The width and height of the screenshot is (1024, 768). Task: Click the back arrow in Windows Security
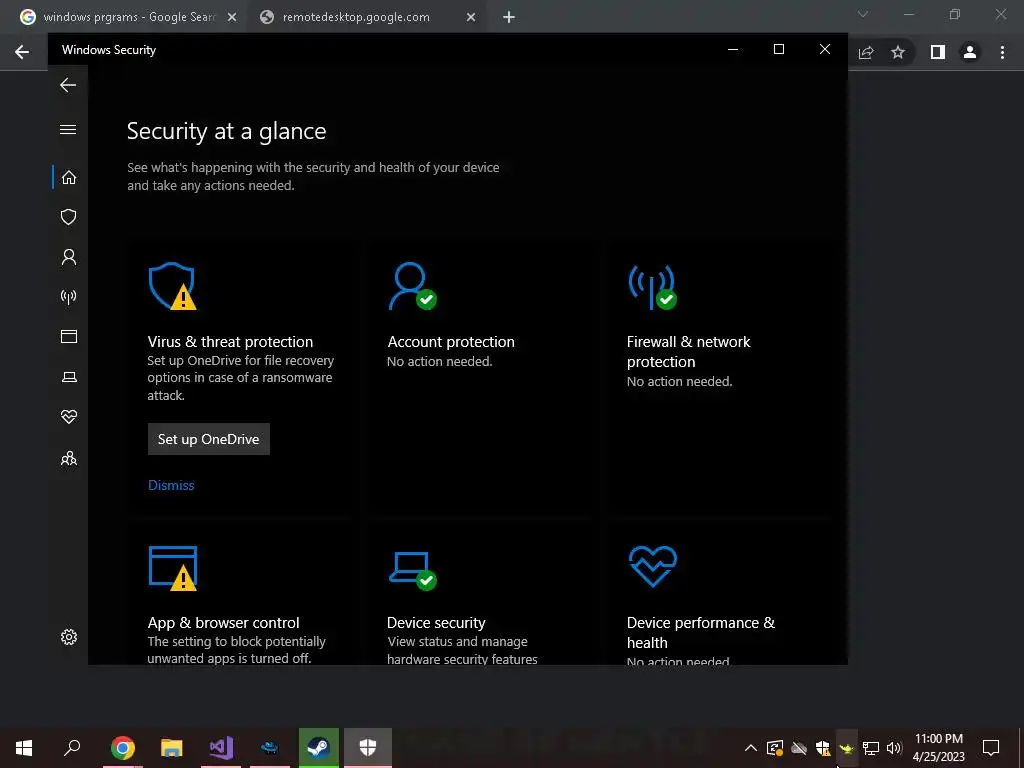coord(68,85)
